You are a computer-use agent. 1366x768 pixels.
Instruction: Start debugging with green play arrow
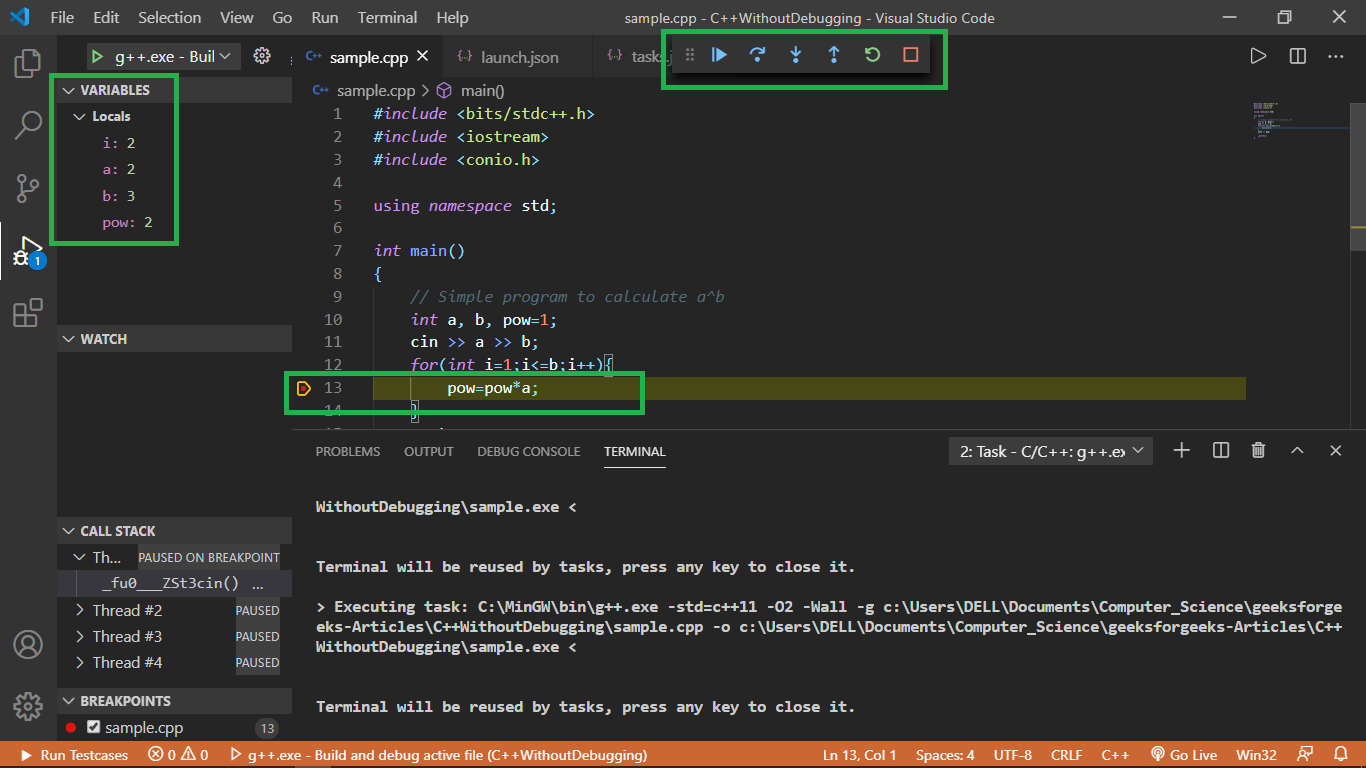[99, 56]
